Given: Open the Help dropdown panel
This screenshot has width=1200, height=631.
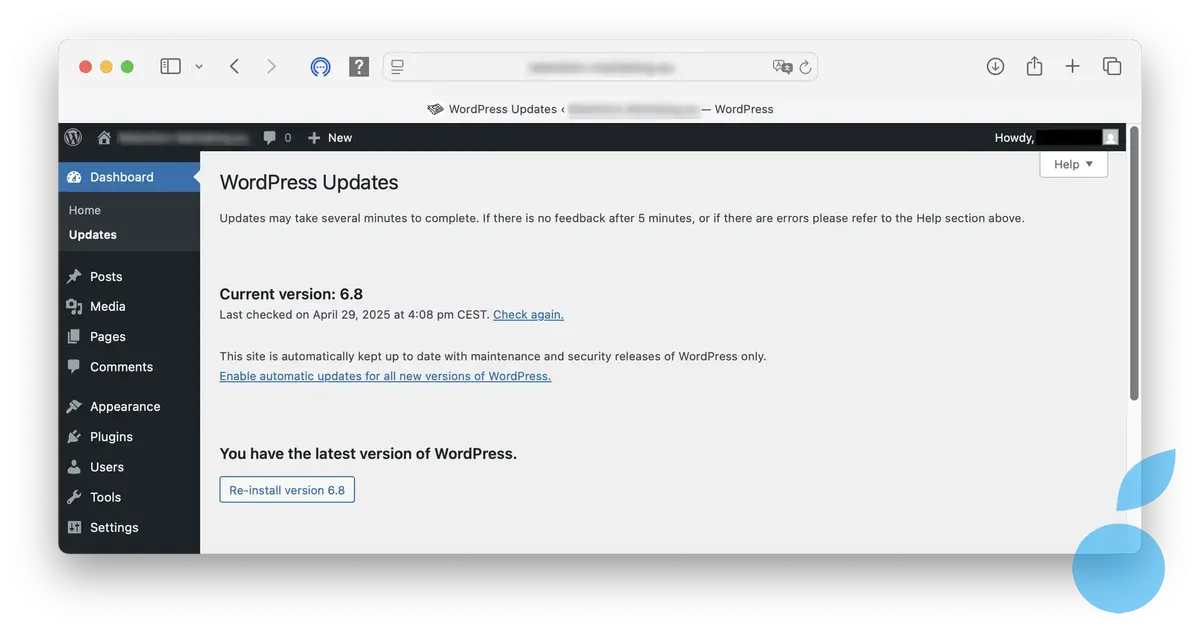Looking at the screenshot, I should click(1072, 164).
